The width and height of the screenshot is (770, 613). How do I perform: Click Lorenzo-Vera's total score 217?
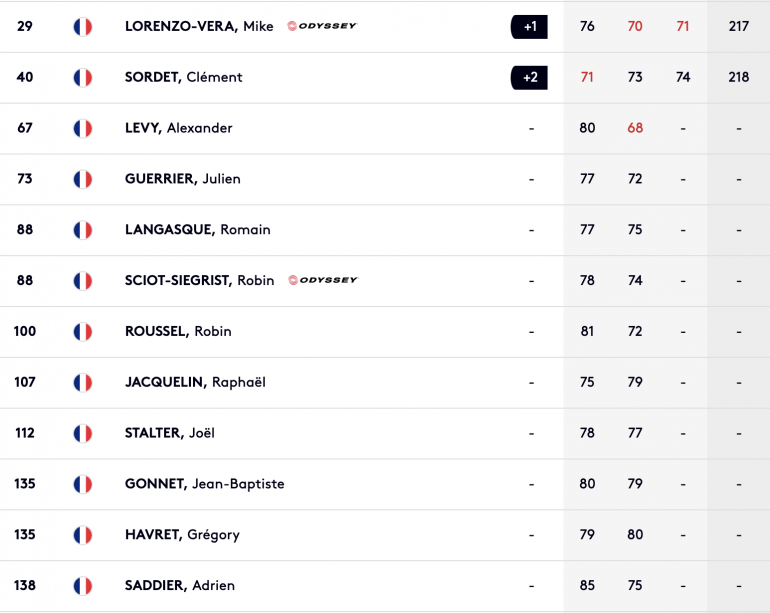739,27
